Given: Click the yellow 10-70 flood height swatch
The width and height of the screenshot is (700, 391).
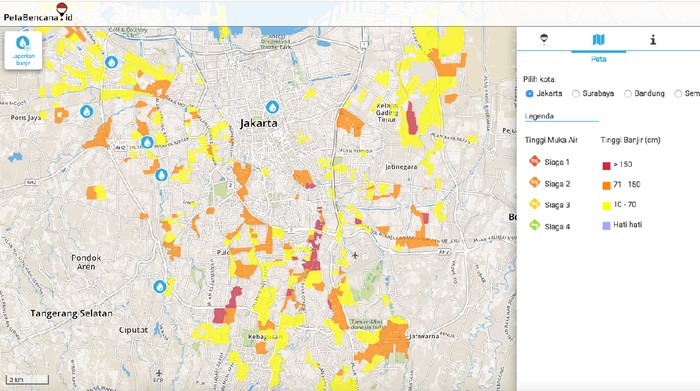Looking at the screenshot, I should 606,206.
